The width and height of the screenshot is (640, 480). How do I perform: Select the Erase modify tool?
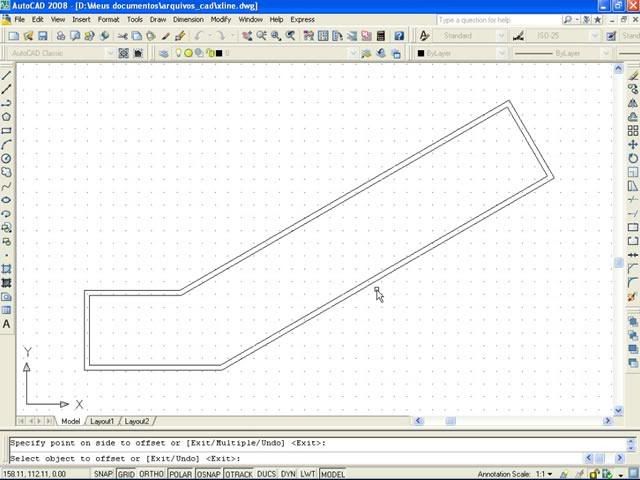coord(633,75)
